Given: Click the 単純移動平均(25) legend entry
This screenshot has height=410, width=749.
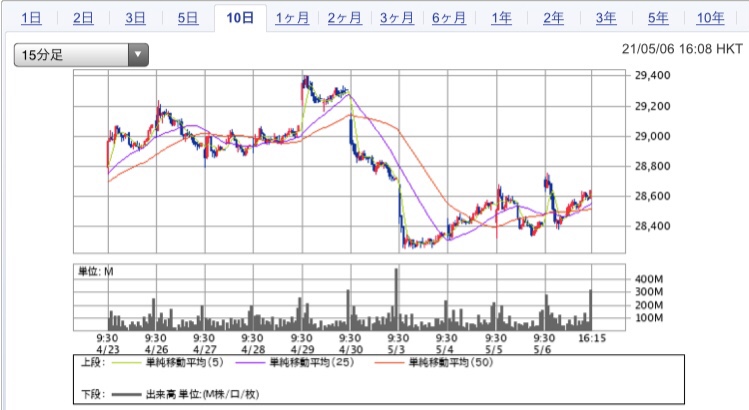Looking at the screenshot, I should tap(312, 362).
